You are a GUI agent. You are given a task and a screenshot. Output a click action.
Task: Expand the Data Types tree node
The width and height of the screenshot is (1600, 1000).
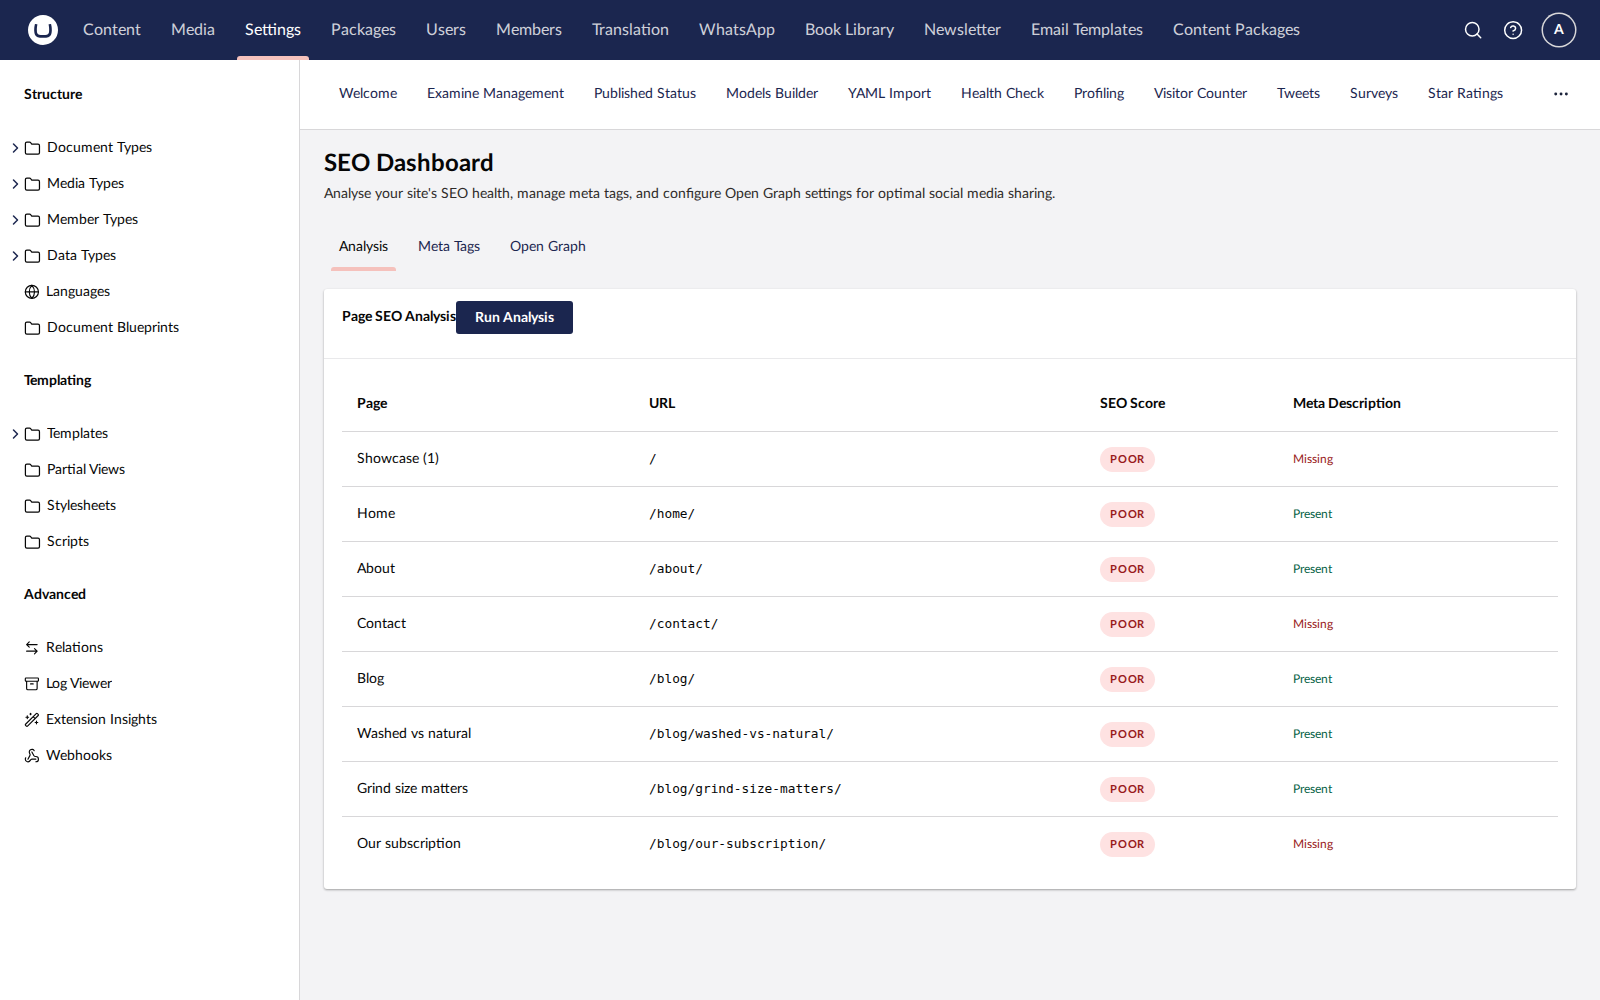(15, 256)
